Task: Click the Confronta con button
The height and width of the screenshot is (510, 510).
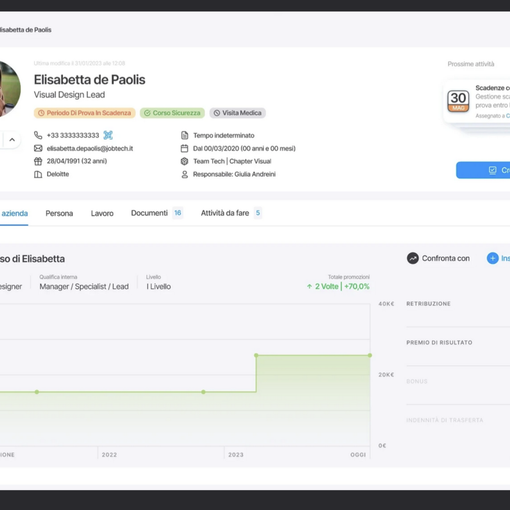Action: (x=438, y=258)
